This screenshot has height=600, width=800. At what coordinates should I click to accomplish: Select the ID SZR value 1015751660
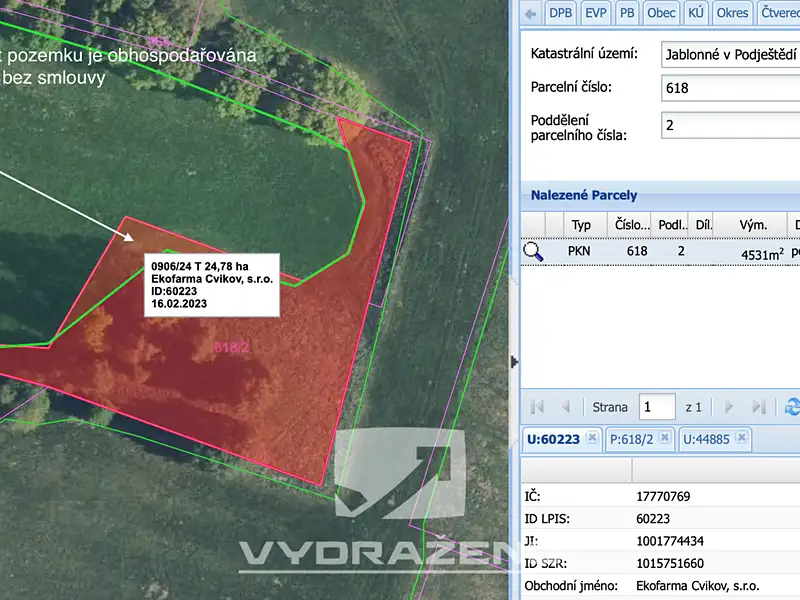tap(669, 564)
